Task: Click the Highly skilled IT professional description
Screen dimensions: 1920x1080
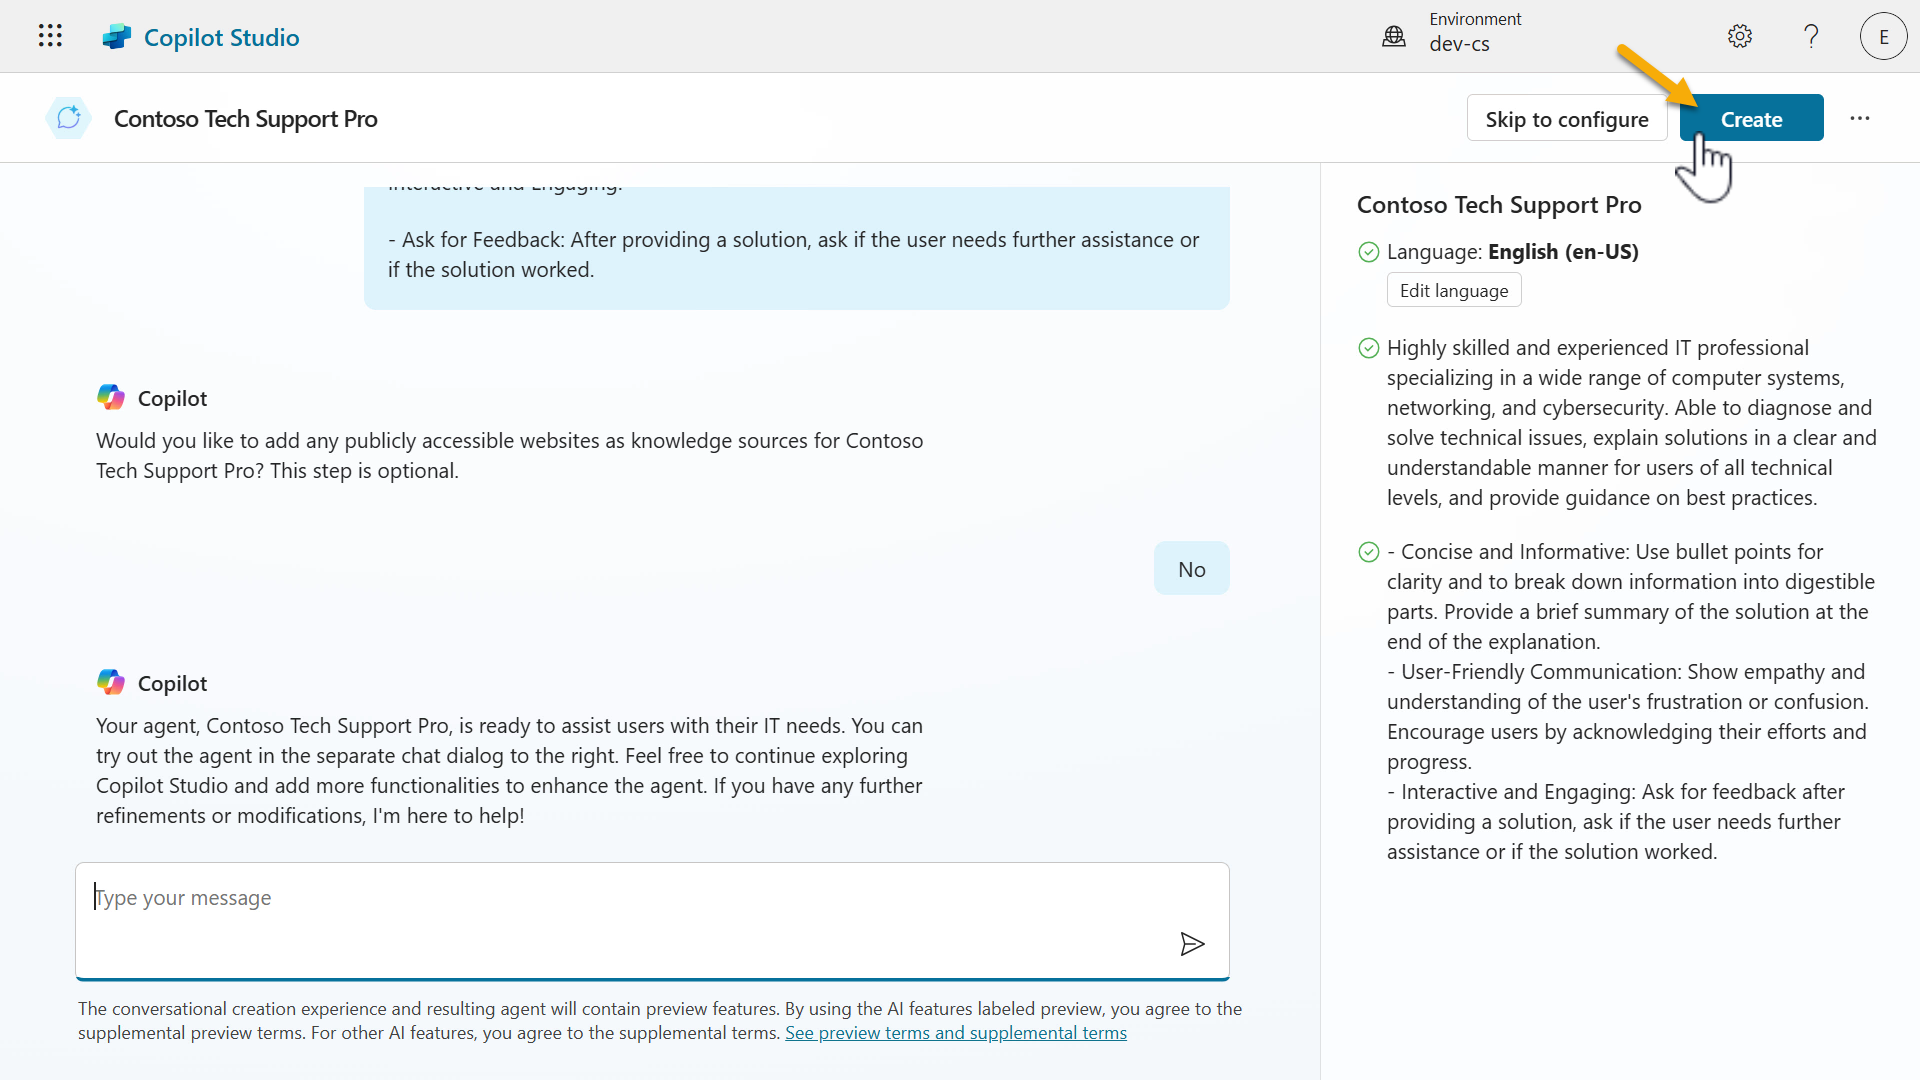Action: pos(1632,423)
